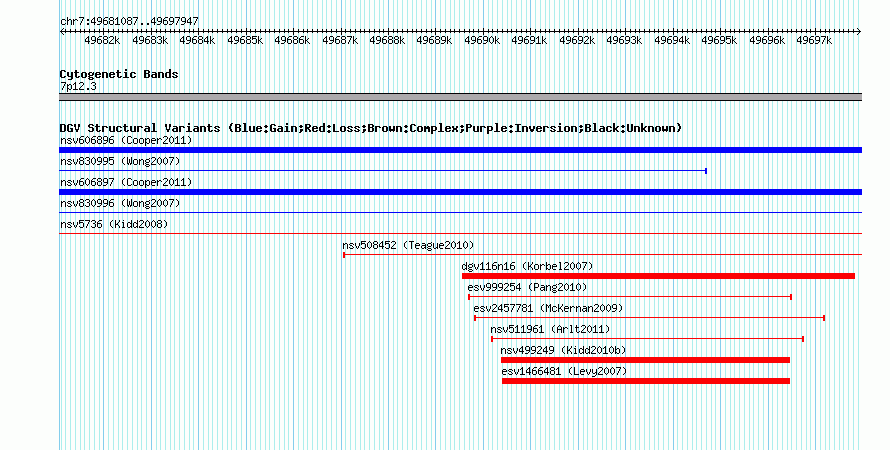This screenshot has height=450, width=890.
Task: Click the nsv499249 (Kidd2010b) label
Action: coord(563,350)
